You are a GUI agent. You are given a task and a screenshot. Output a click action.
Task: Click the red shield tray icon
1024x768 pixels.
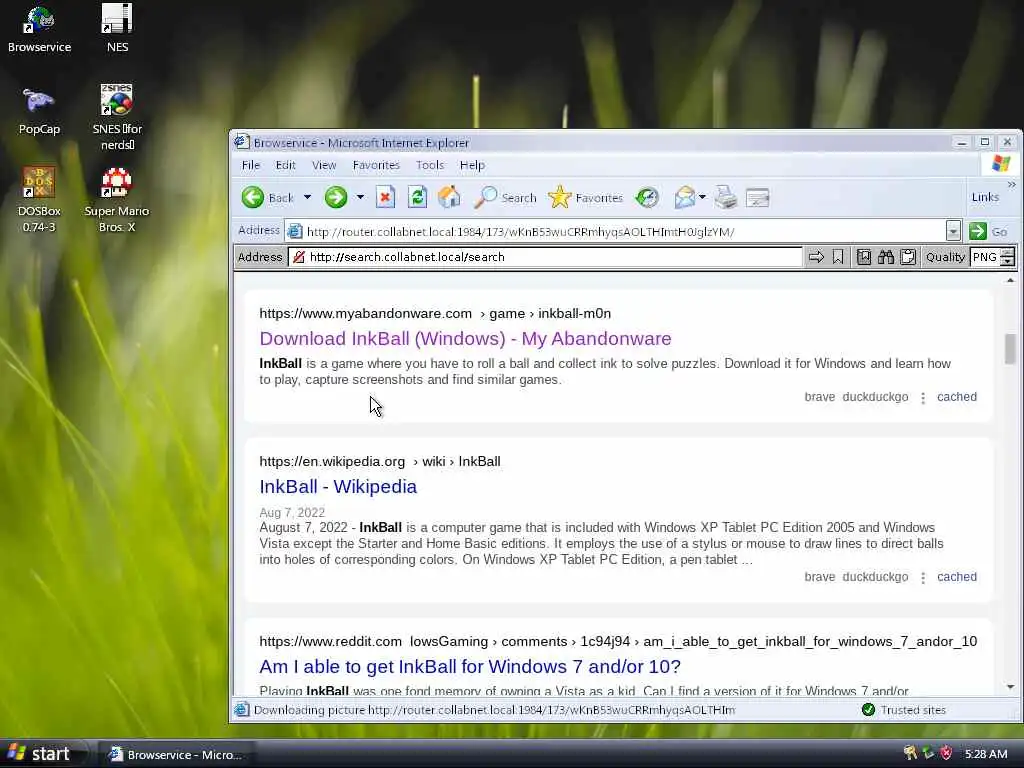click(946, 754)
